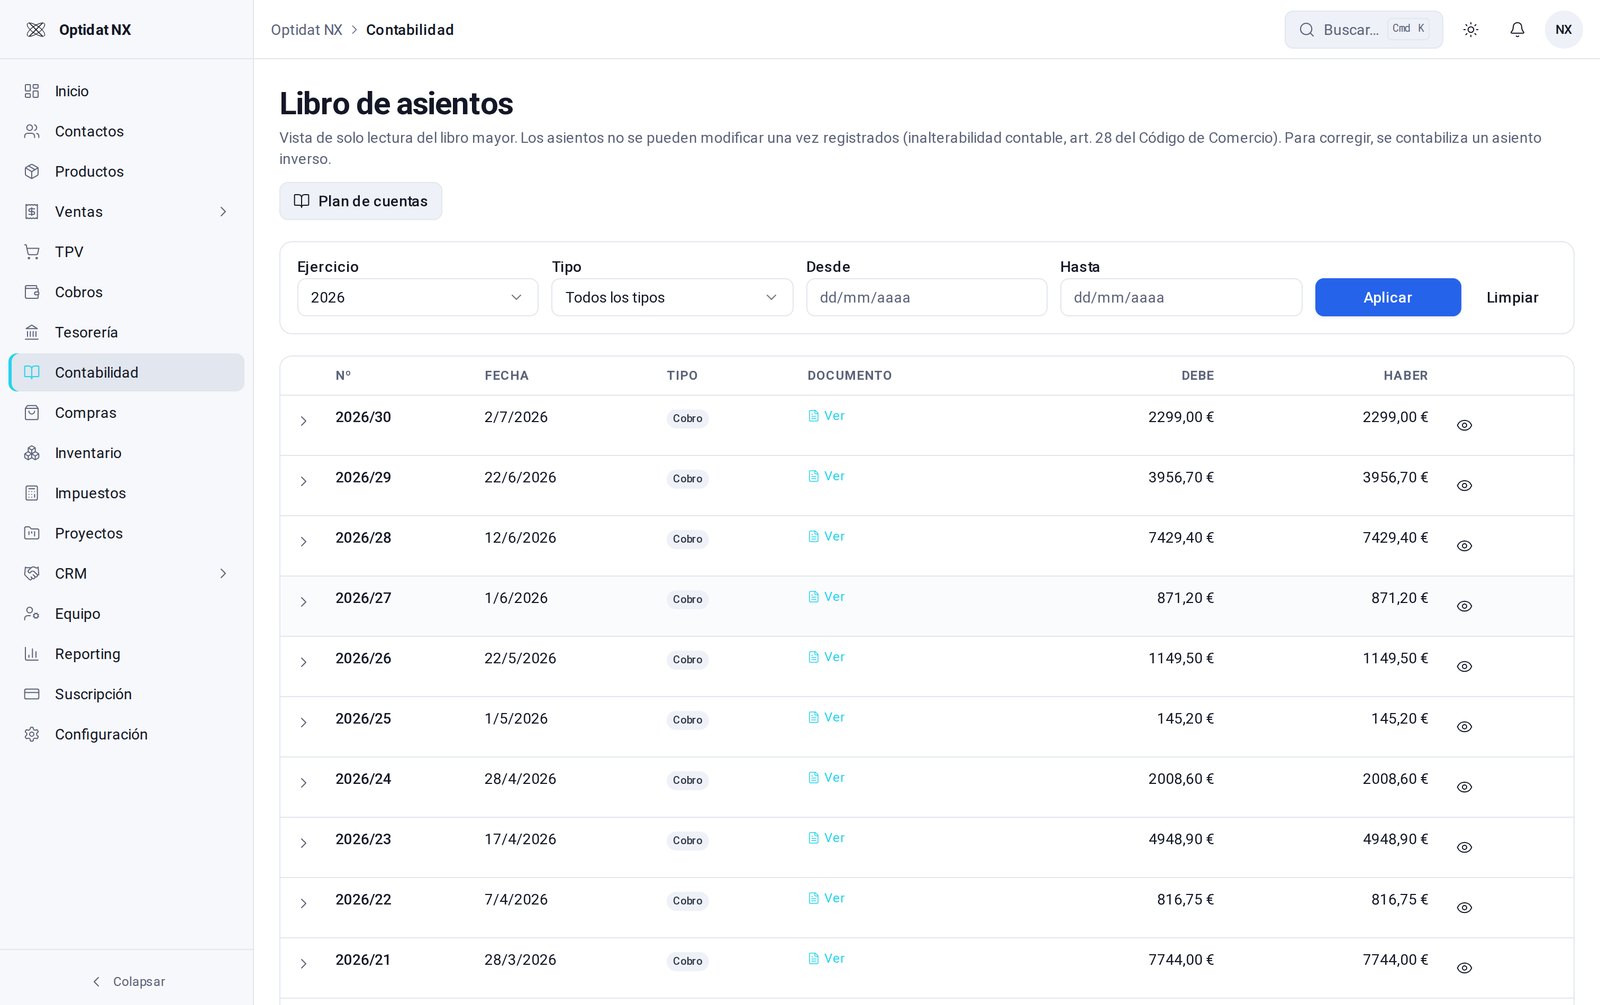This screenshot has height=1005, width=1600.
Task: Open the Plan de cuentas button
Action: [x=361, y=201]
